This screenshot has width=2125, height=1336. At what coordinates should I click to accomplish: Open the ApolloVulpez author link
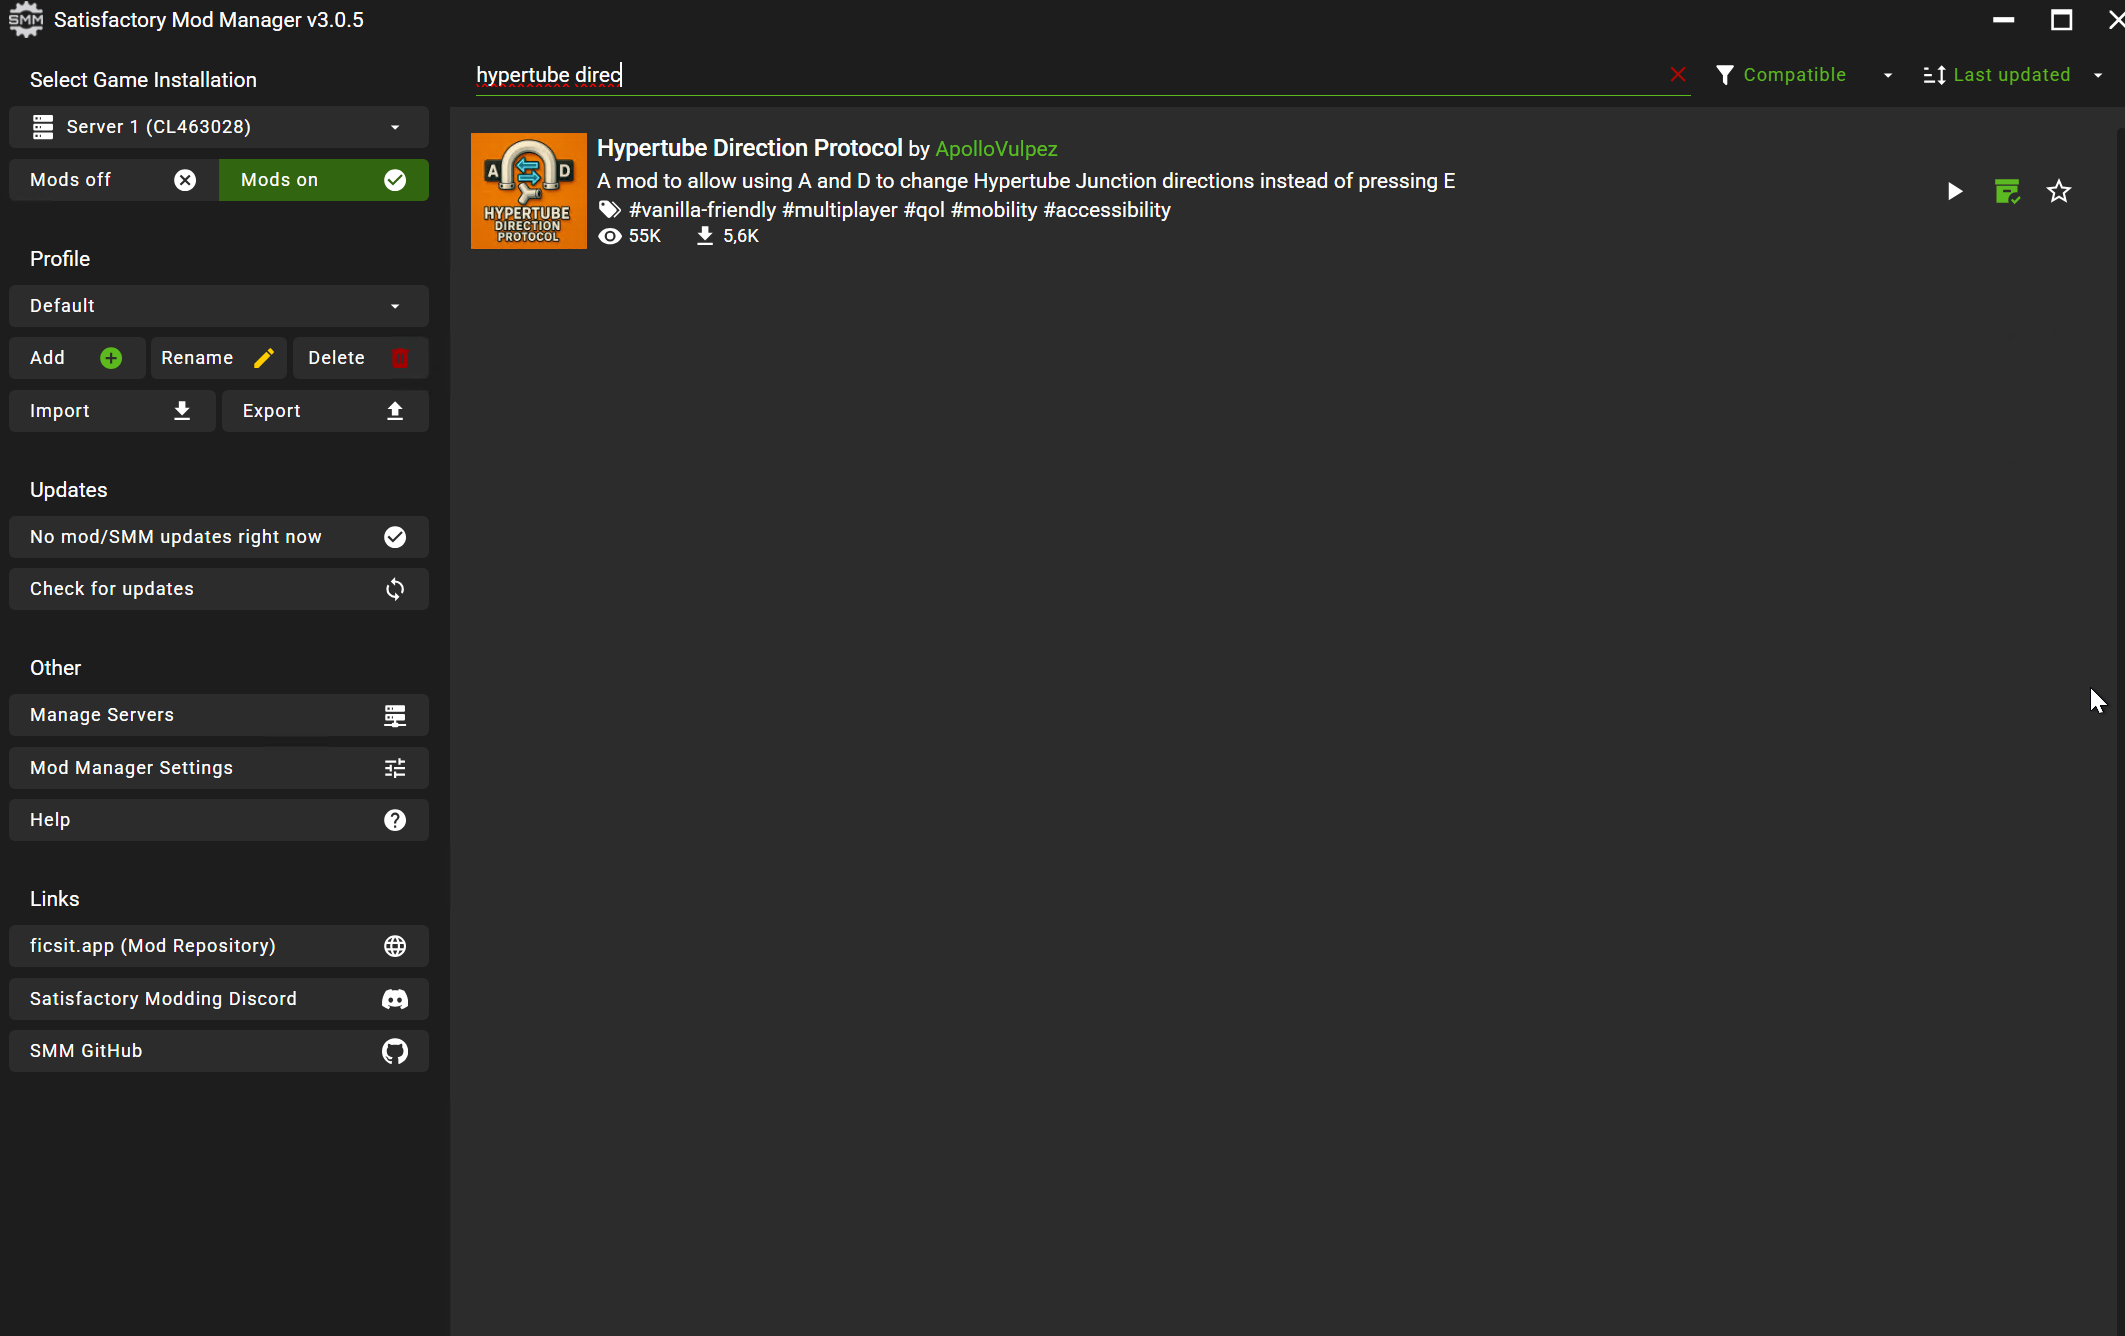tap(996, 148)
